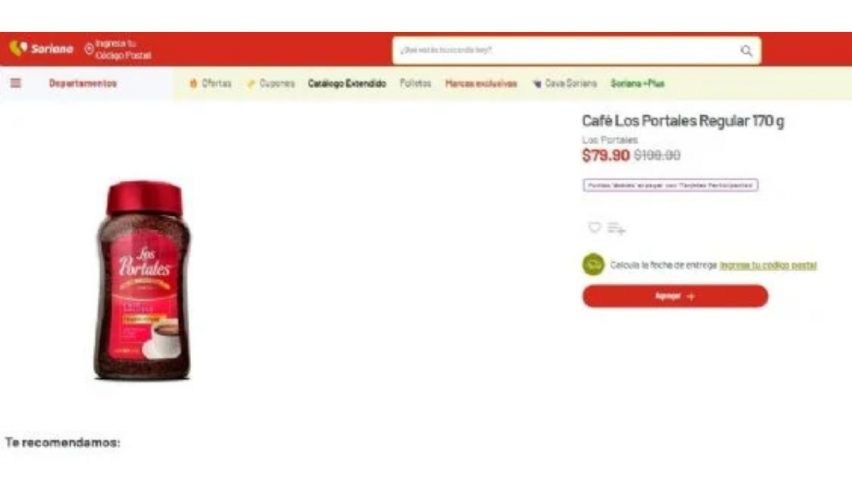The image size is (852, 502).
Task: Open the hamburger menu icon
Action: click(x=16, y=83)
